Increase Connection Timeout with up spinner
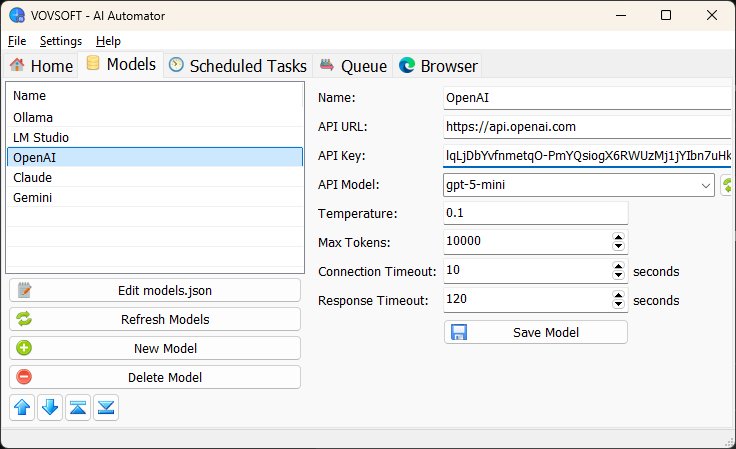This screenshot has width=736, height=449. coord(618,266)
